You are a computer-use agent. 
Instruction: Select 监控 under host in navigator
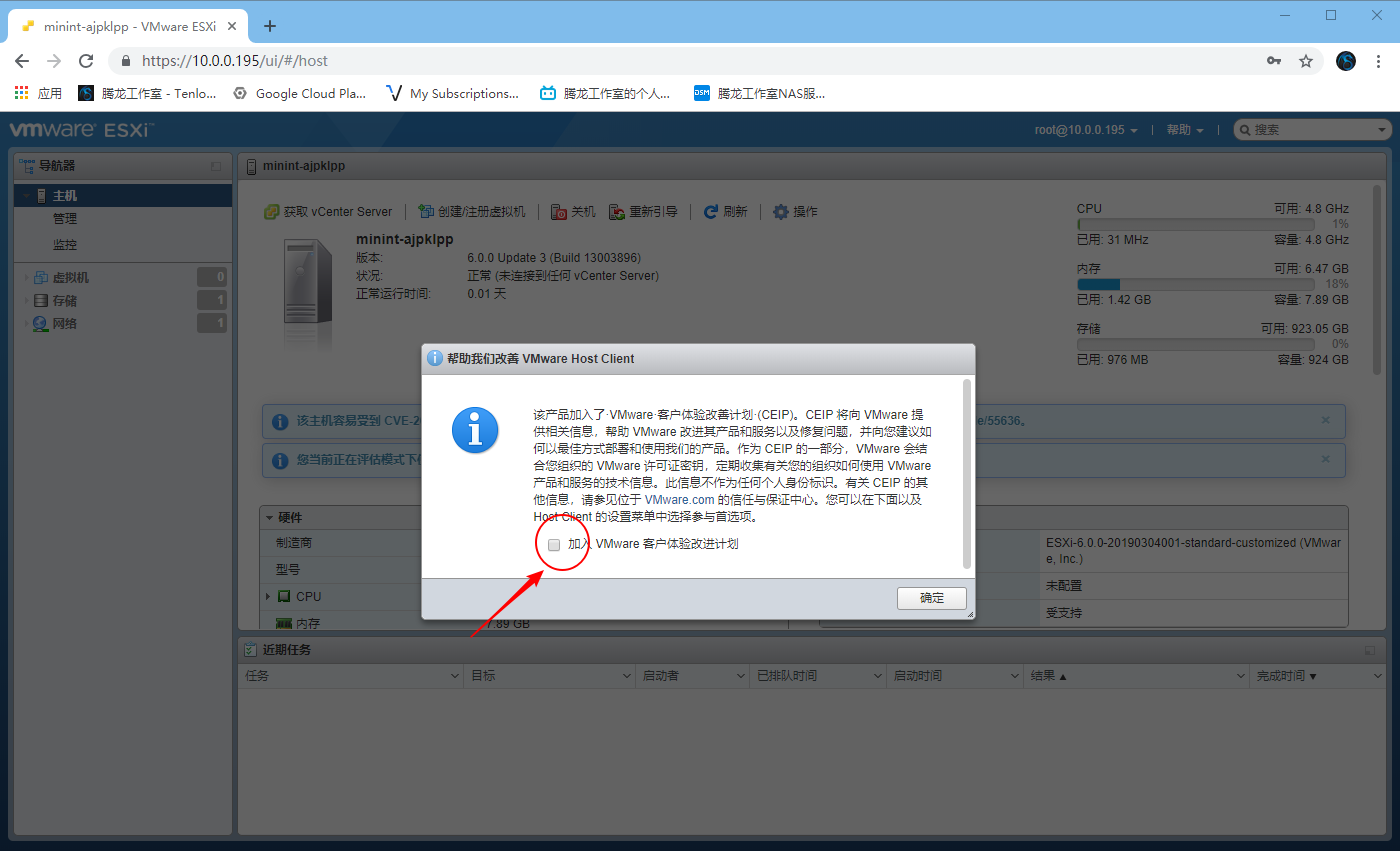65,245
